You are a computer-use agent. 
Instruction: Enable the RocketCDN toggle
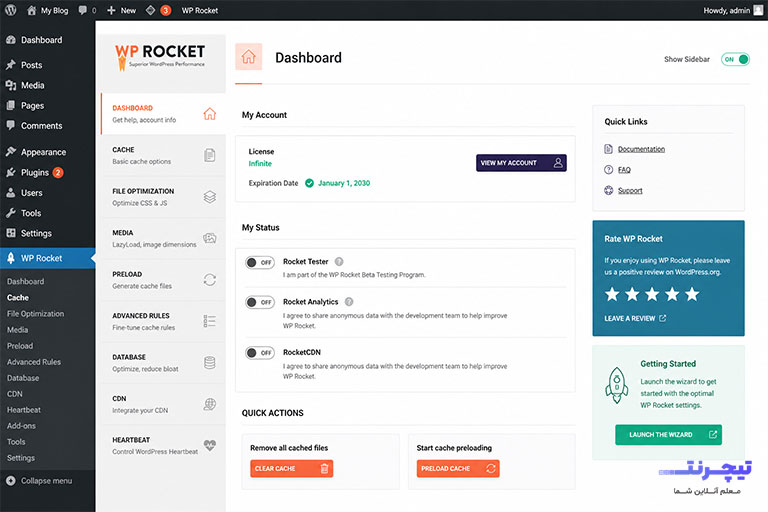click(260, 353)
